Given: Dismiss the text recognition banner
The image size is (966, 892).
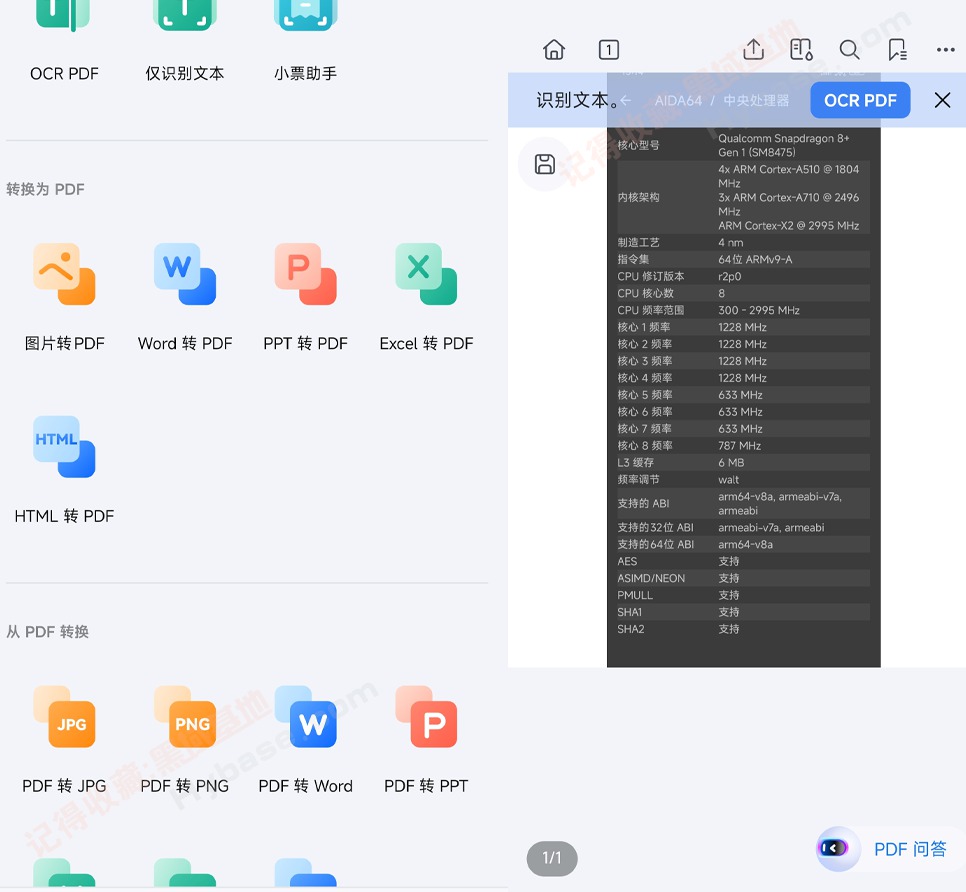Looking at the screenshot, I should point(942,100).
